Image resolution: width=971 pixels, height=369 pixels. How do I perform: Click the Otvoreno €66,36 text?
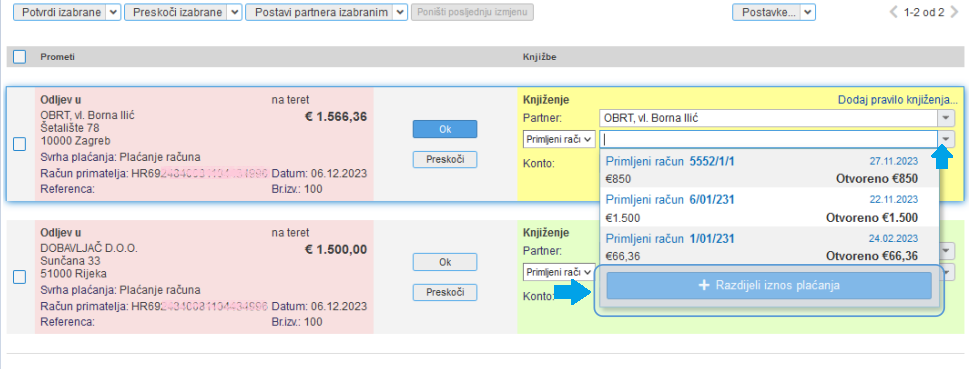(872, 256)
